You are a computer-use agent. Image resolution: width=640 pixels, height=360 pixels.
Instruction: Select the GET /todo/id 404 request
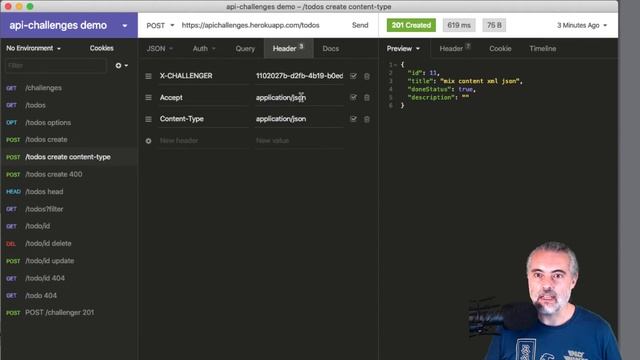point(69,278)
